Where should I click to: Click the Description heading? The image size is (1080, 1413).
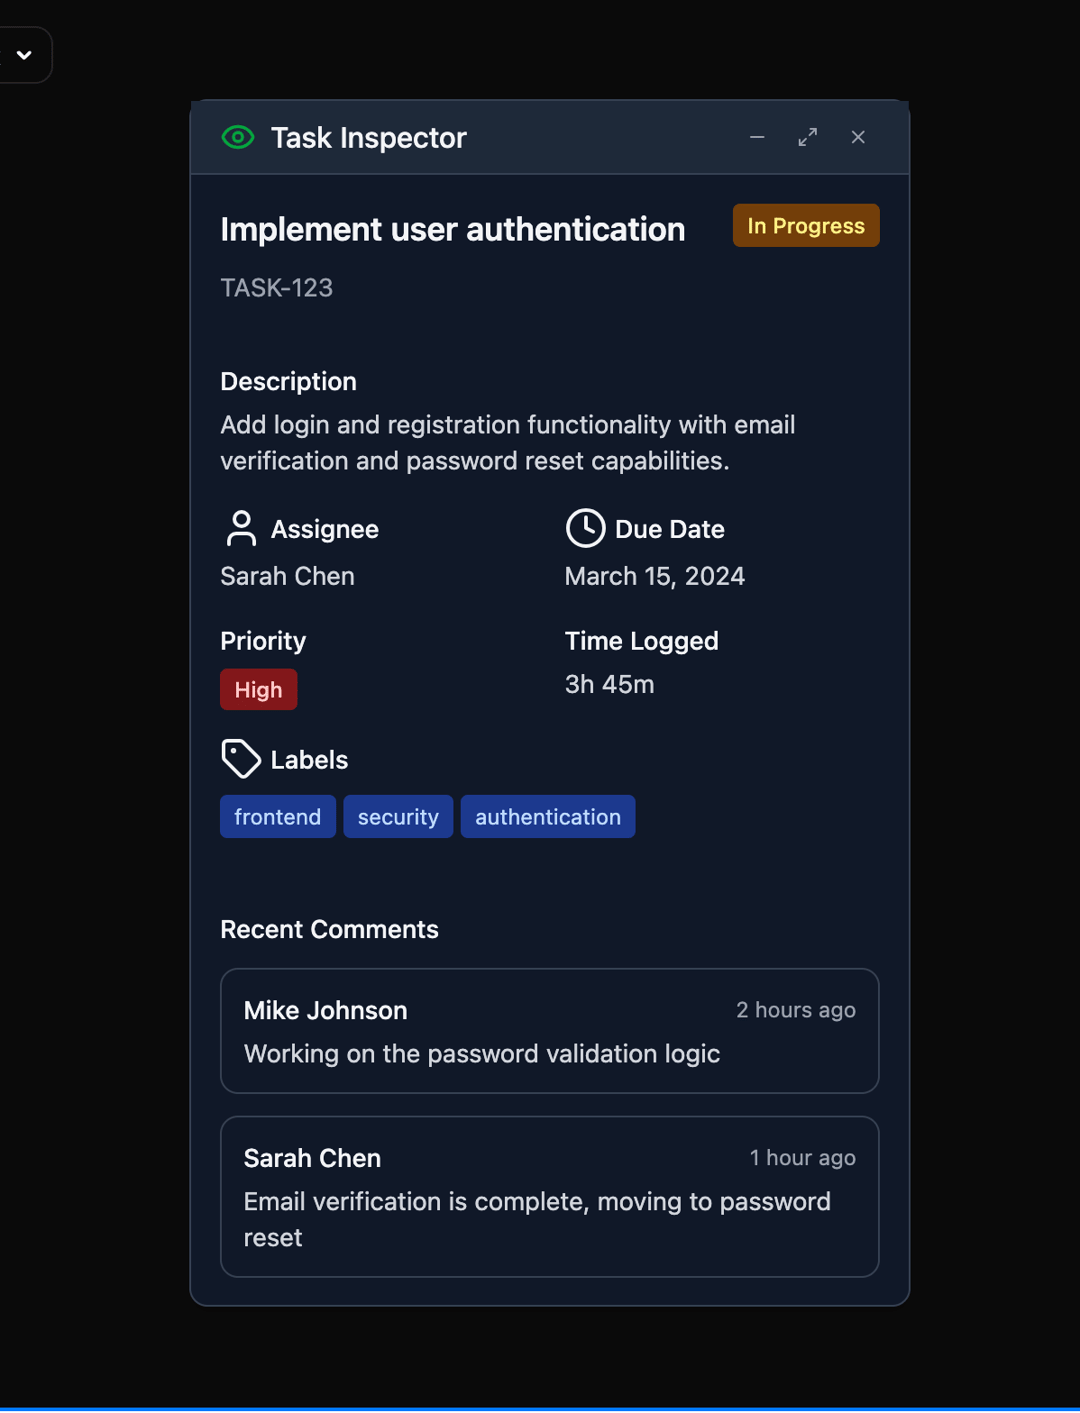[x=289, y=381]
